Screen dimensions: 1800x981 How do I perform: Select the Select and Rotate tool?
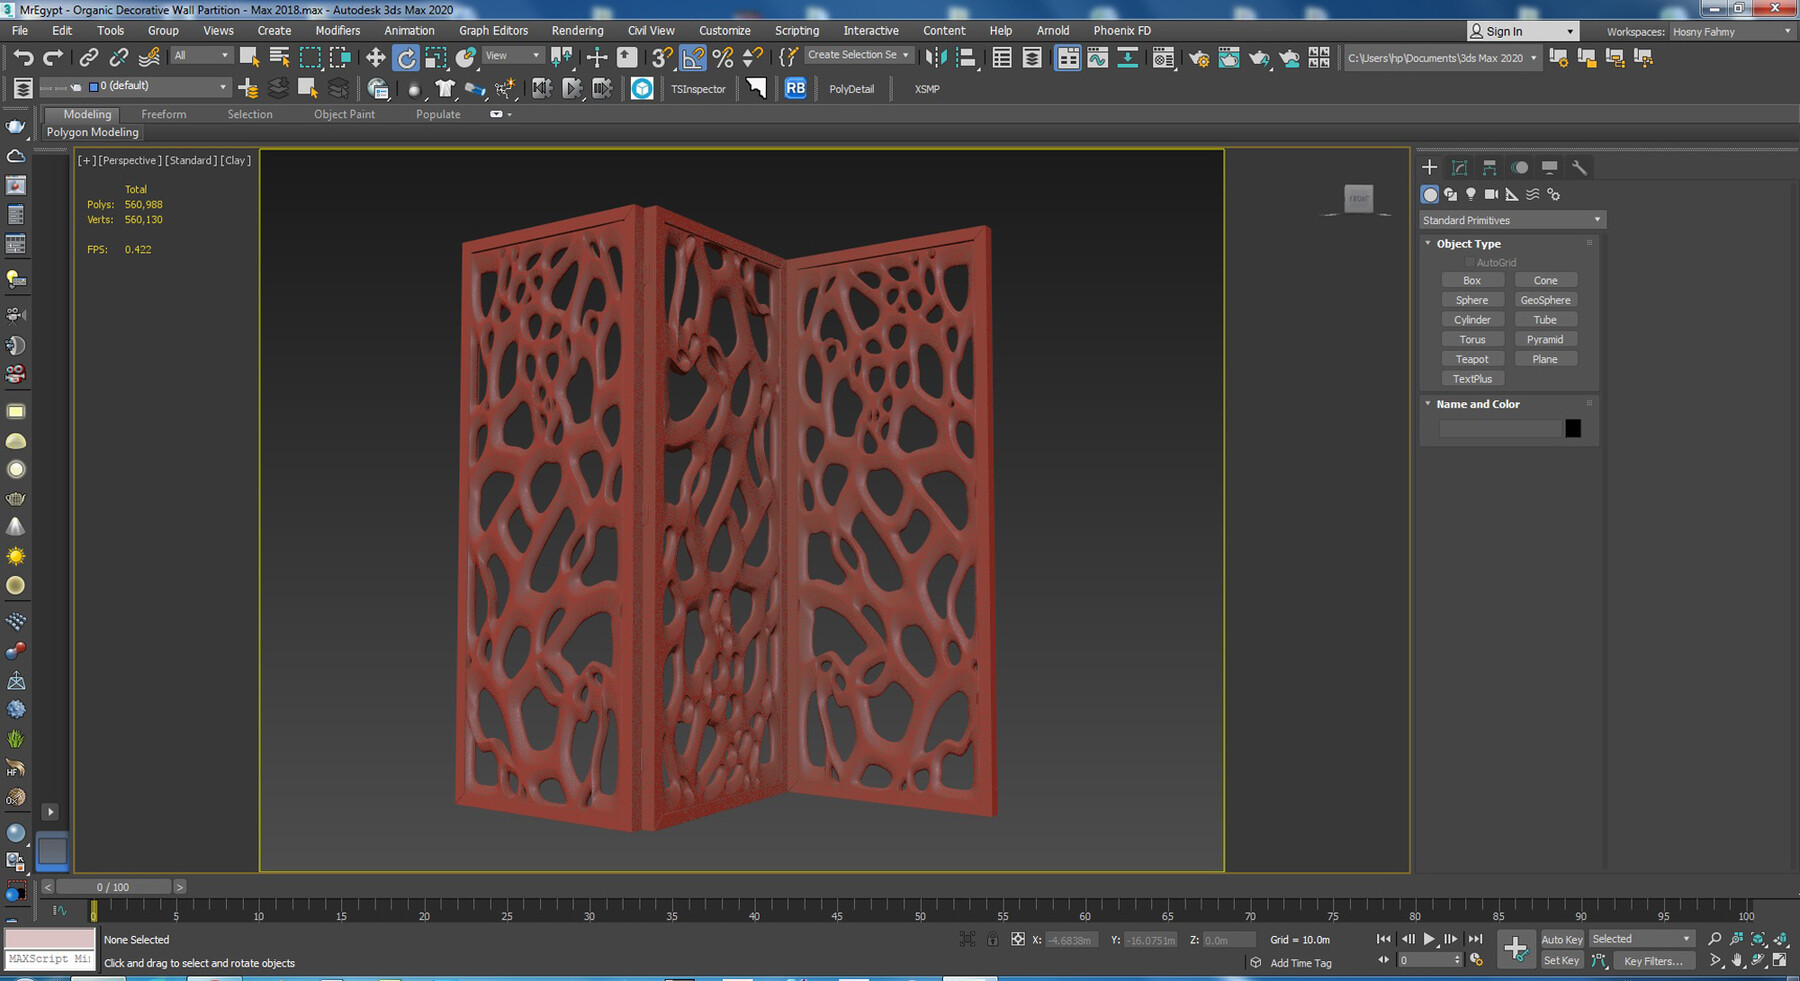[x=406, y=57]
